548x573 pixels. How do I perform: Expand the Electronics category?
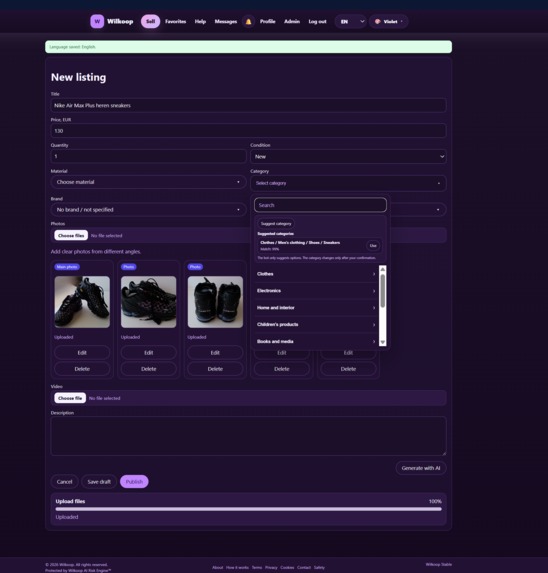(x=316, y=291)
